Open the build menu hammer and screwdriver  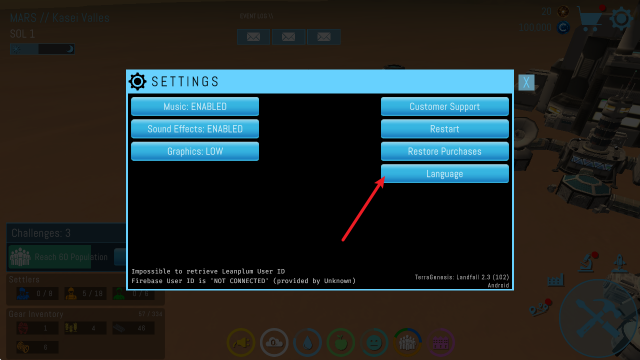coord(598,319)
